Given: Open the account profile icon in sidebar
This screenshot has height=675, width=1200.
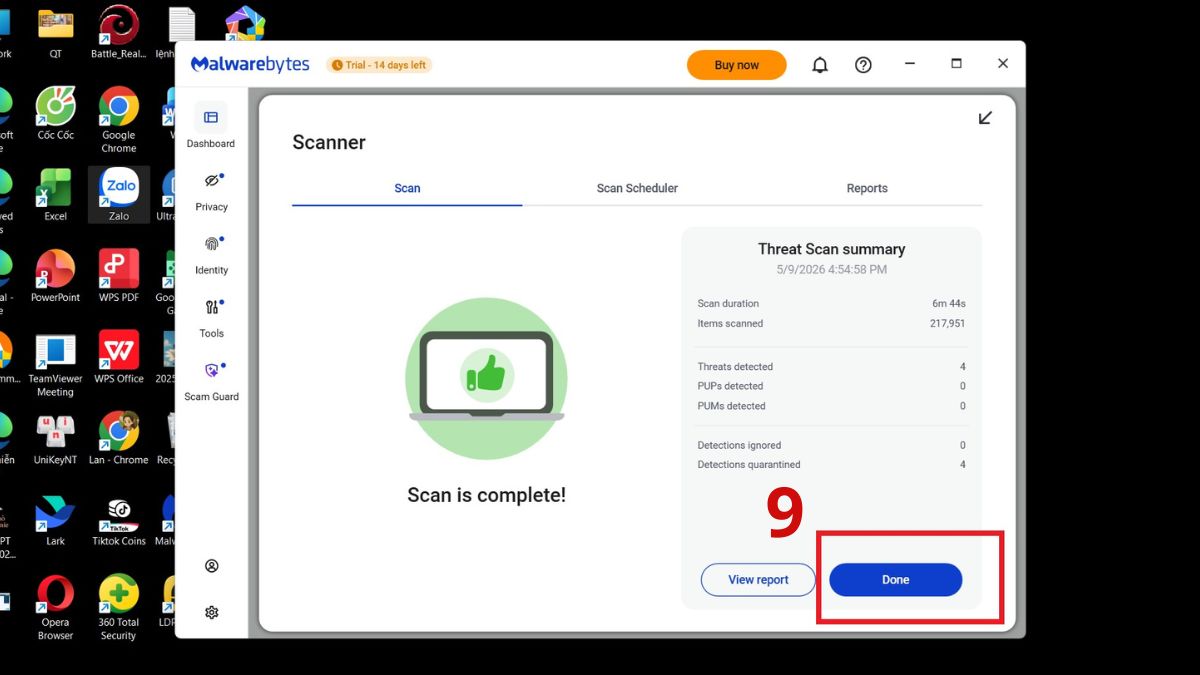Looking at the screenshot, I should click(x=211, y=566).
